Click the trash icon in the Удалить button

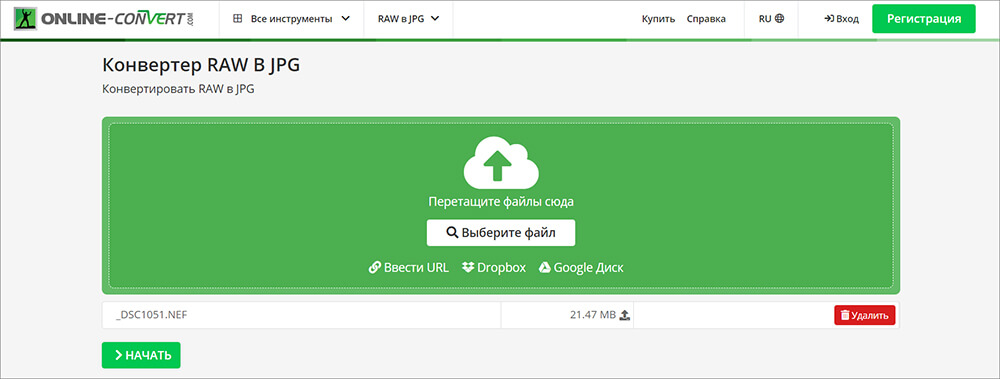coord(845,315)
